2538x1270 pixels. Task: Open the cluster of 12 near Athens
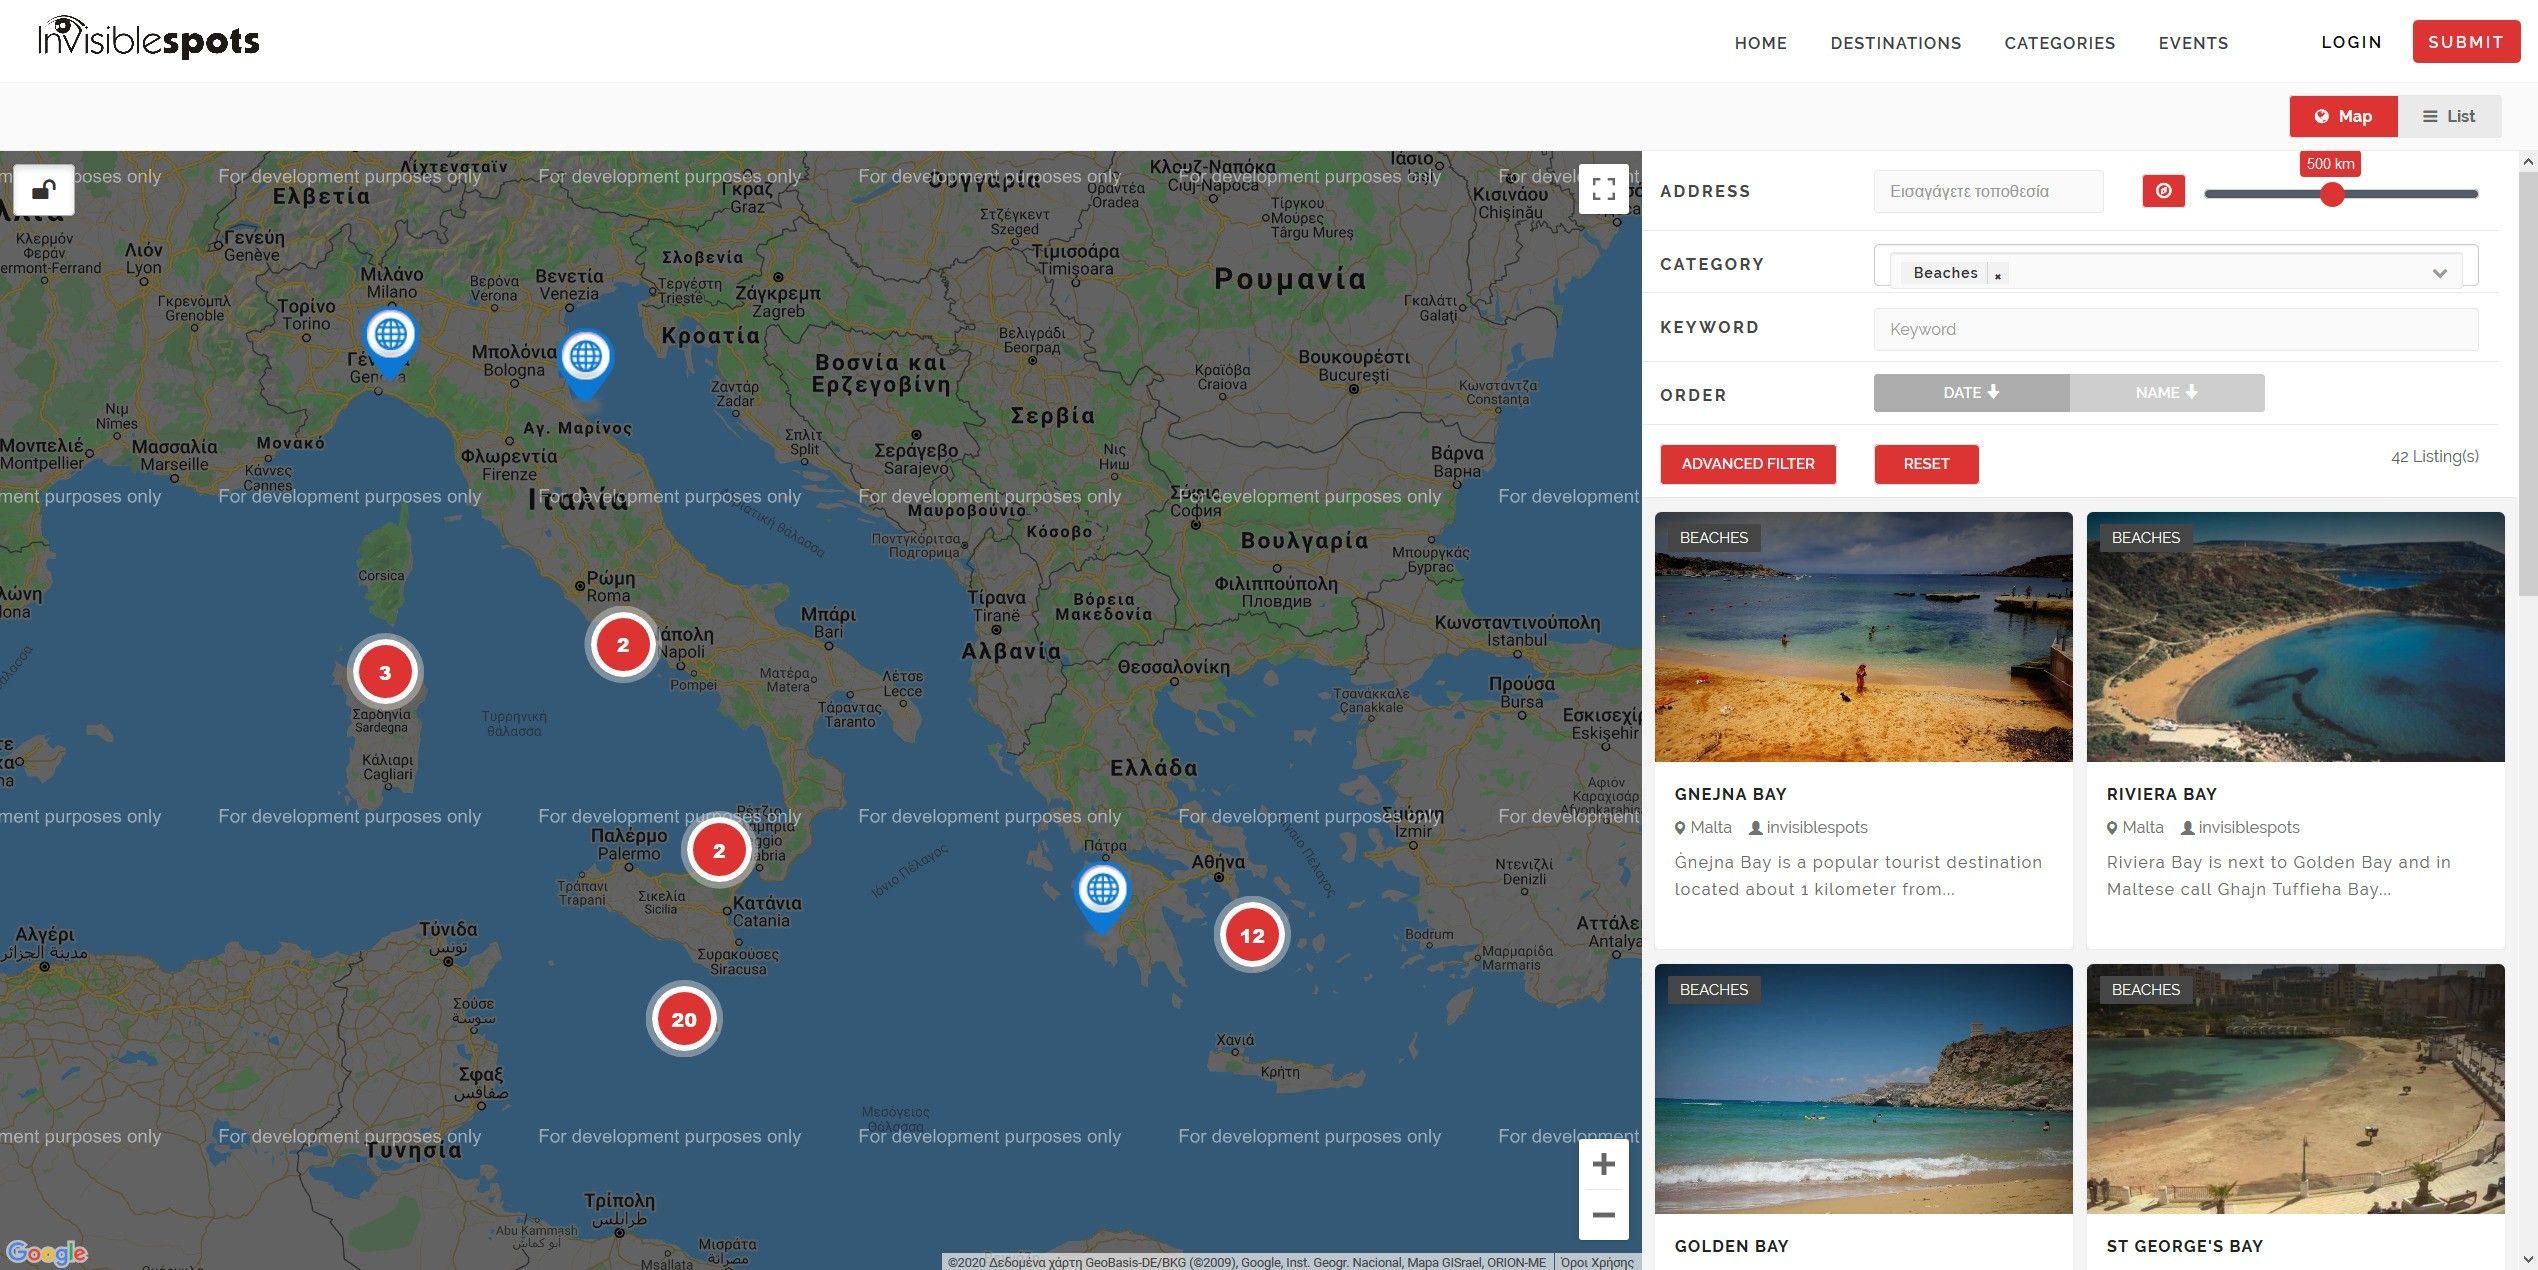(1252, 935)
